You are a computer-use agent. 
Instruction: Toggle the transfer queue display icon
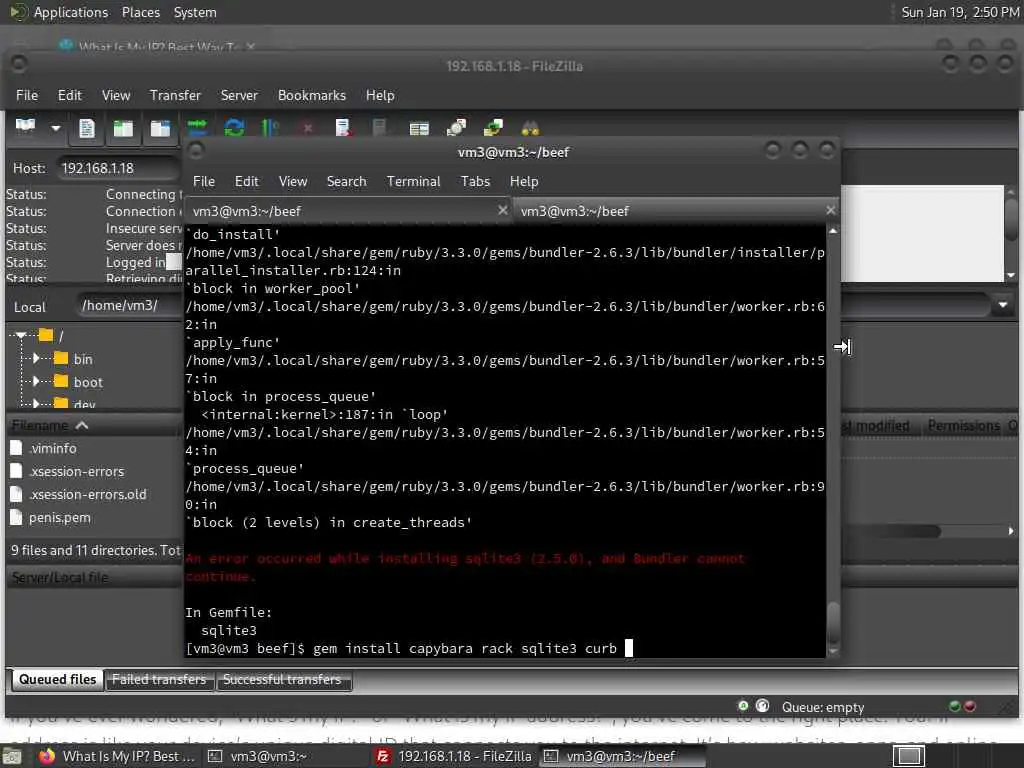point(197,128)
